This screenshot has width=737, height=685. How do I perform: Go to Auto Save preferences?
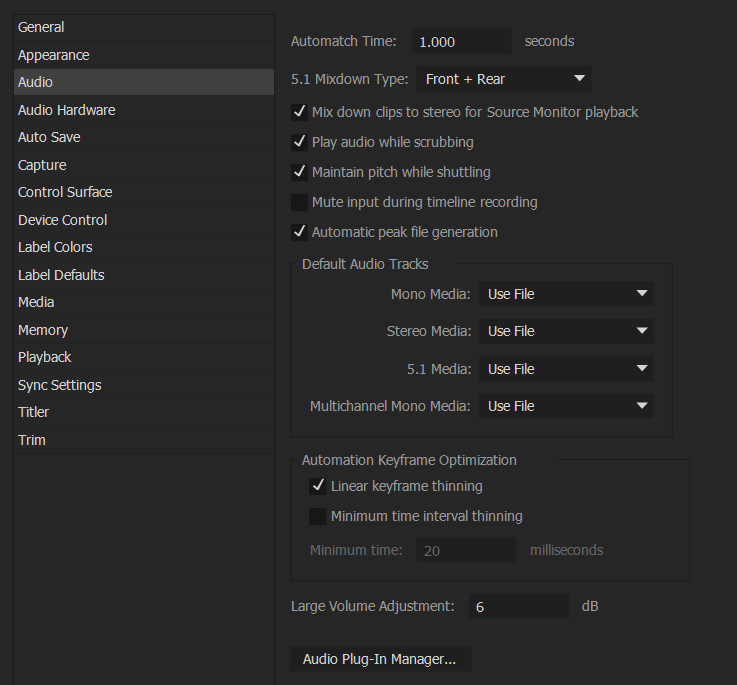(144, 137)
